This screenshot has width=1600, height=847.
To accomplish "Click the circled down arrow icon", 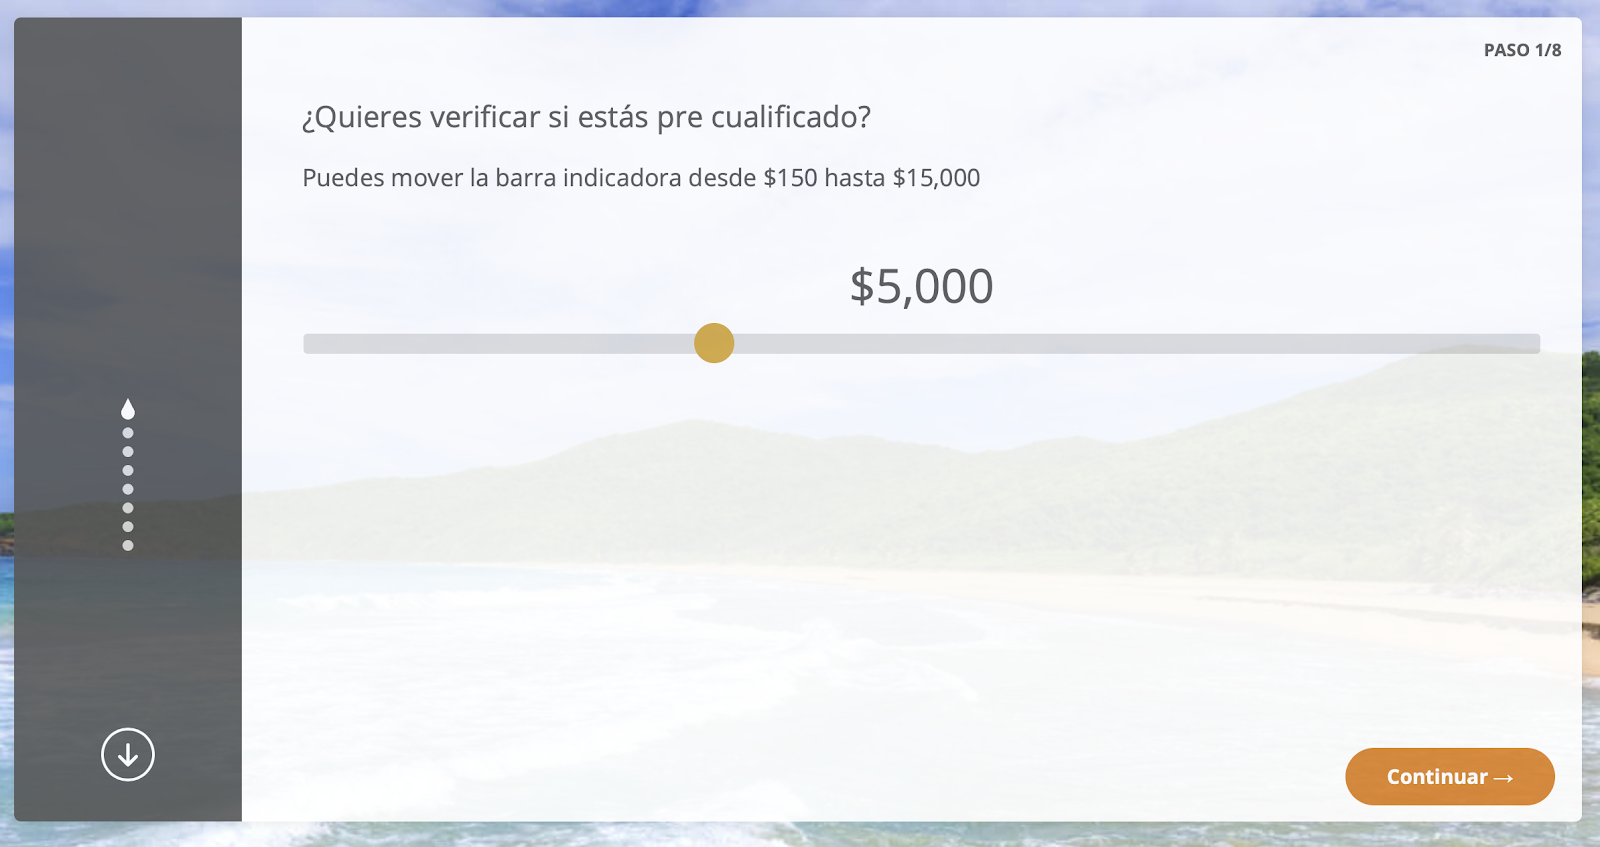I will point(128,754).
